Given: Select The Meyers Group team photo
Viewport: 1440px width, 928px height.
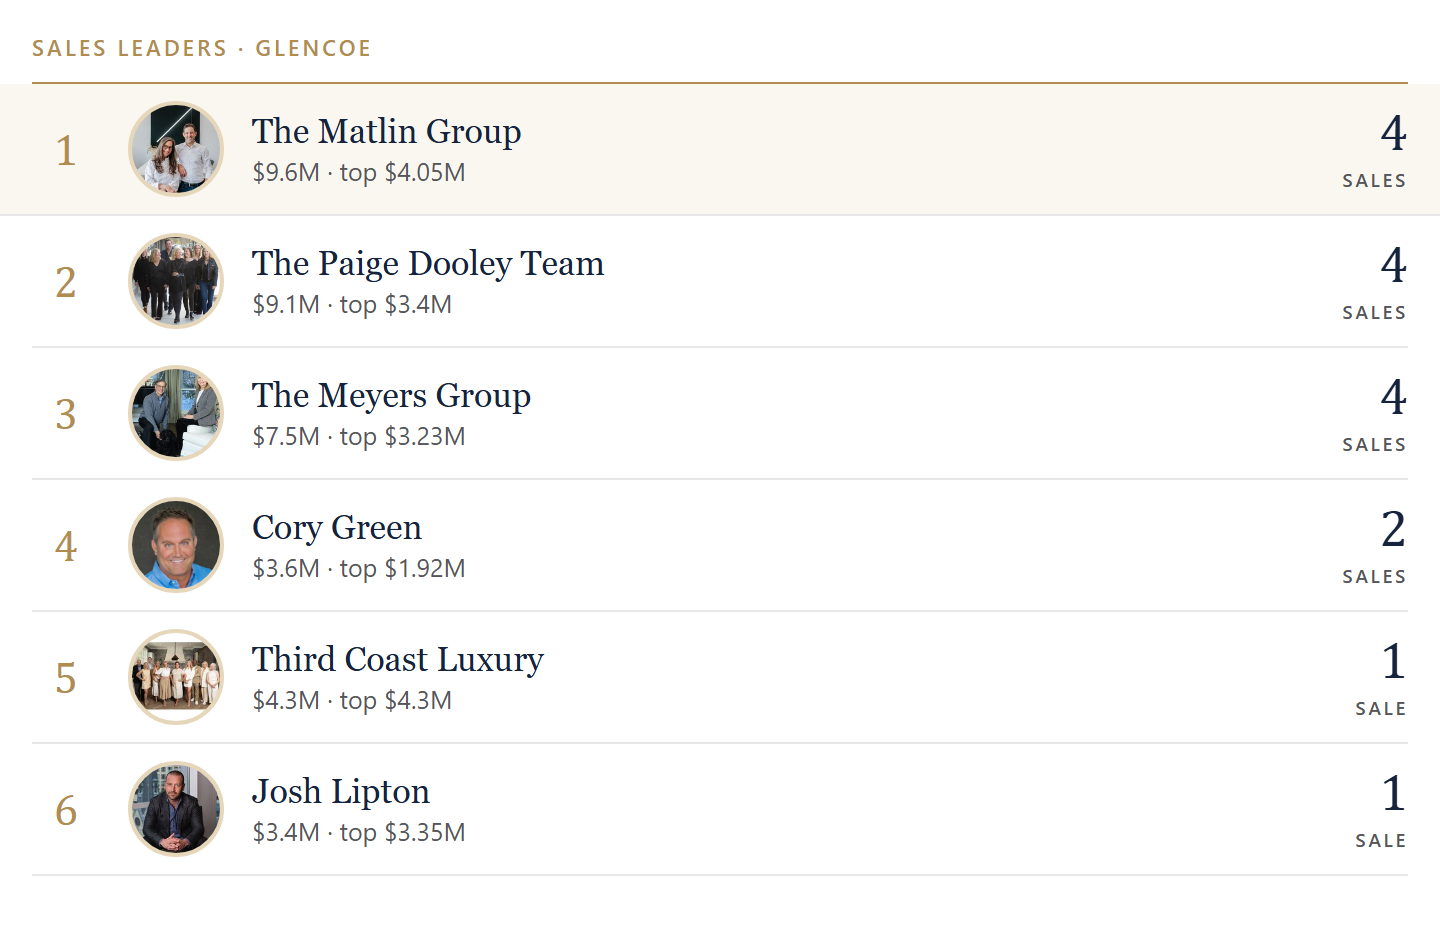Looking at the screenshot, I should tap(176, 413).
